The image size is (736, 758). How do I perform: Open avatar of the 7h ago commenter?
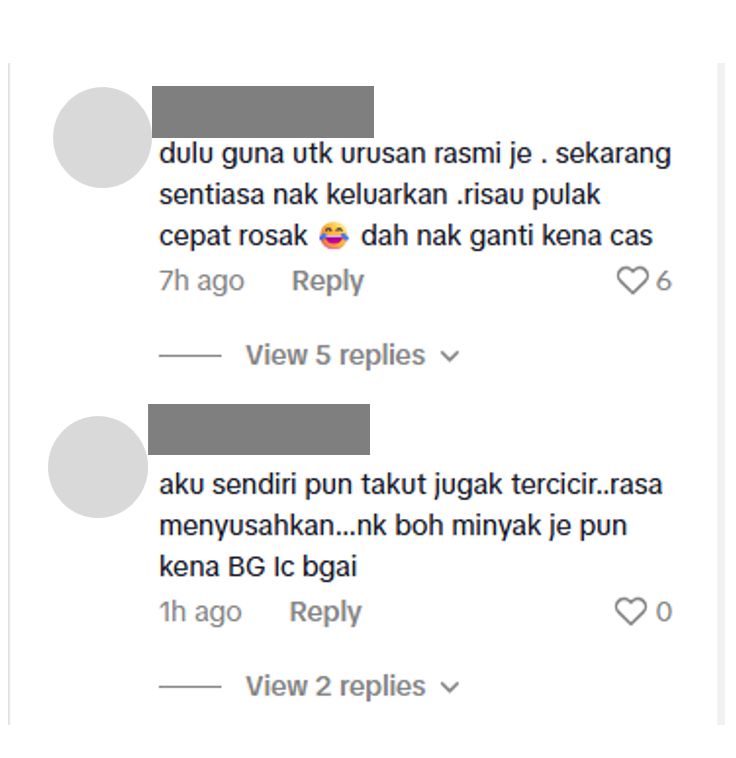pos(102,137)
